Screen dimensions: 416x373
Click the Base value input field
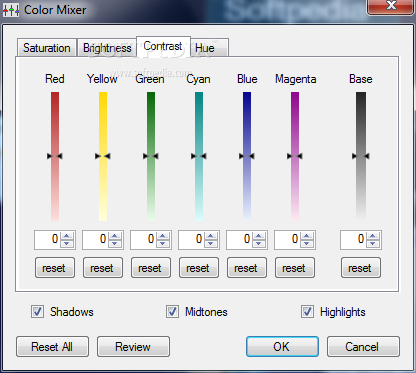pyautogui.click(x=354, y=239)
